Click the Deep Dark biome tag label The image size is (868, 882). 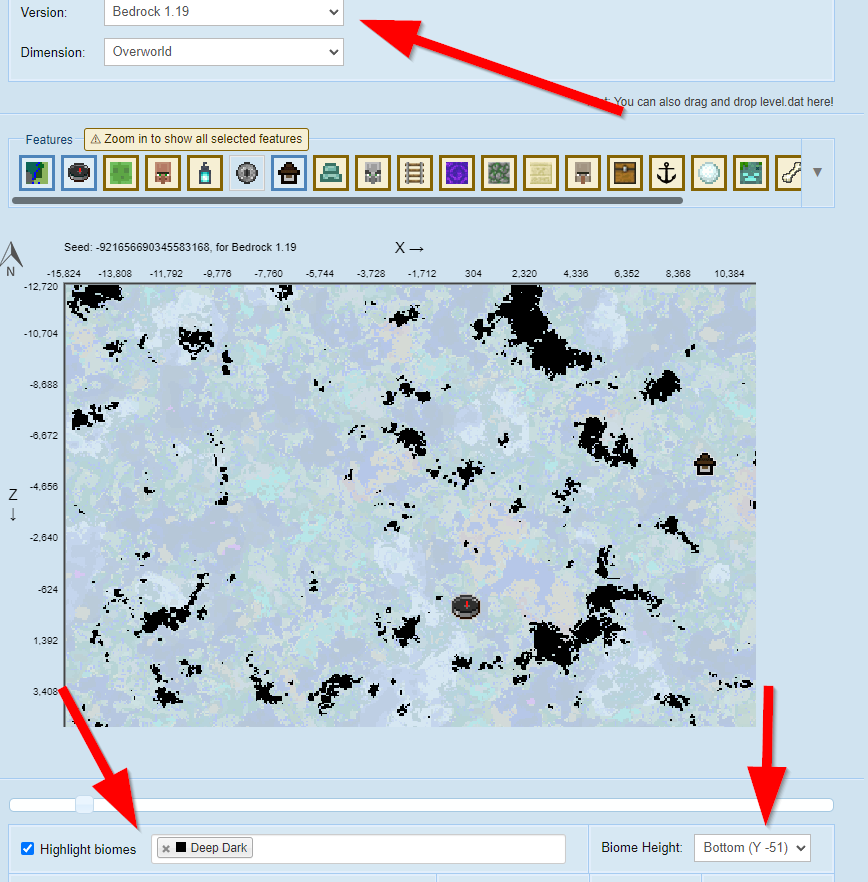(219, 848)
